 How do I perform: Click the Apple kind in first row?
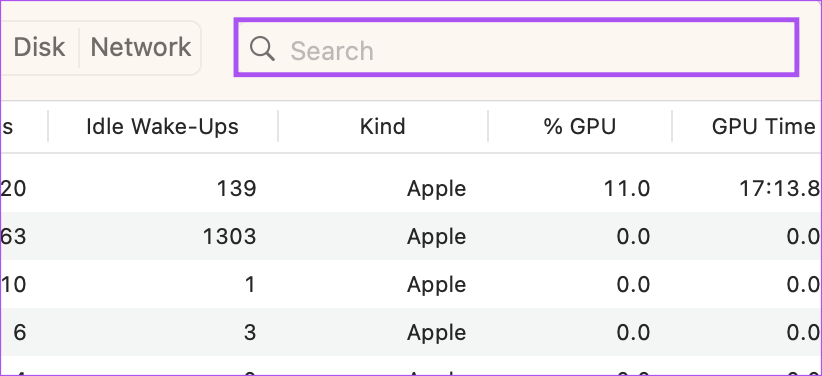pyautogui.click(x=436, y=188)
